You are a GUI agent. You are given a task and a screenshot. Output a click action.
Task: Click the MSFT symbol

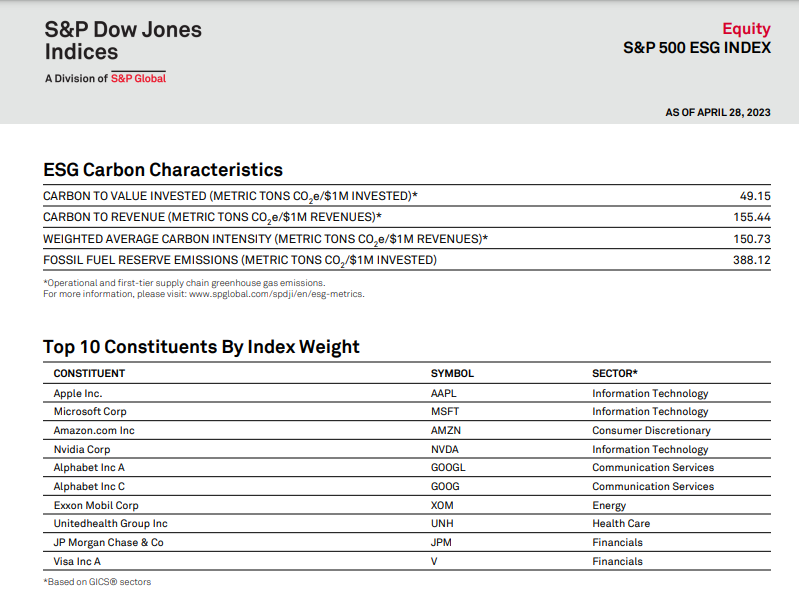coord(445,411)
